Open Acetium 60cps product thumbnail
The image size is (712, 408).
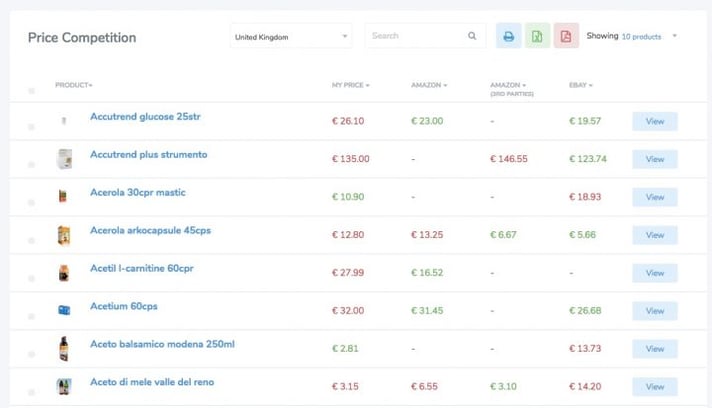point(64,310)
